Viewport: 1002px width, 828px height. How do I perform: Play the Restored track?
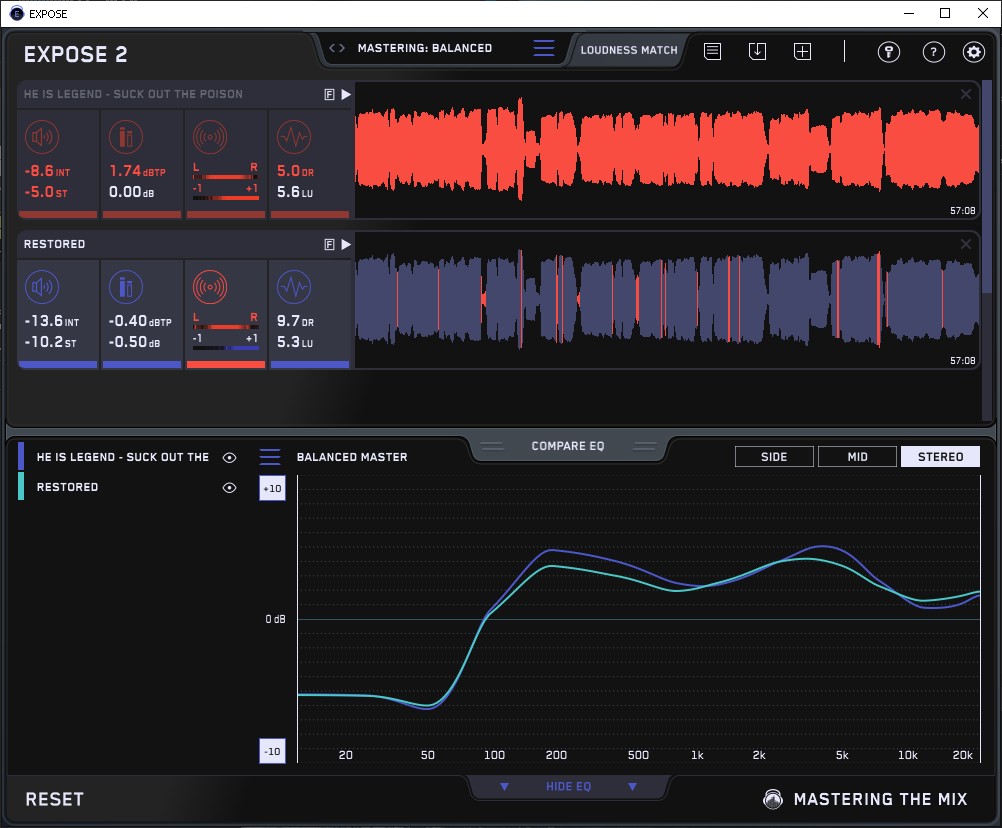click(346, 244)
